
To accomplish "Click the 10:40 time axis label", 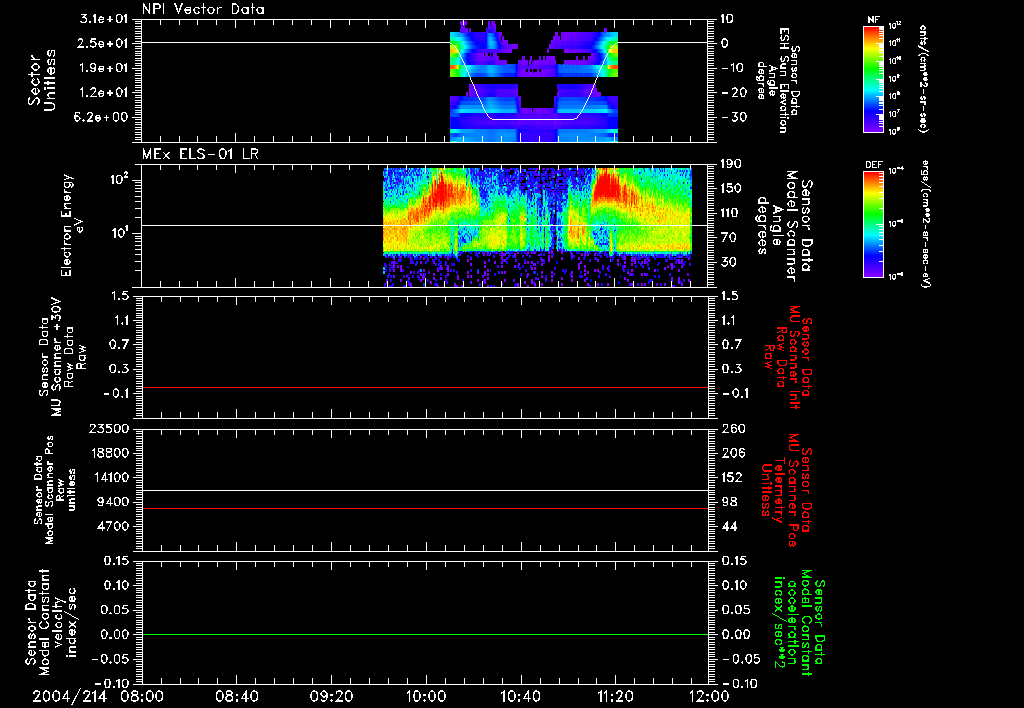I will (520, 697).
